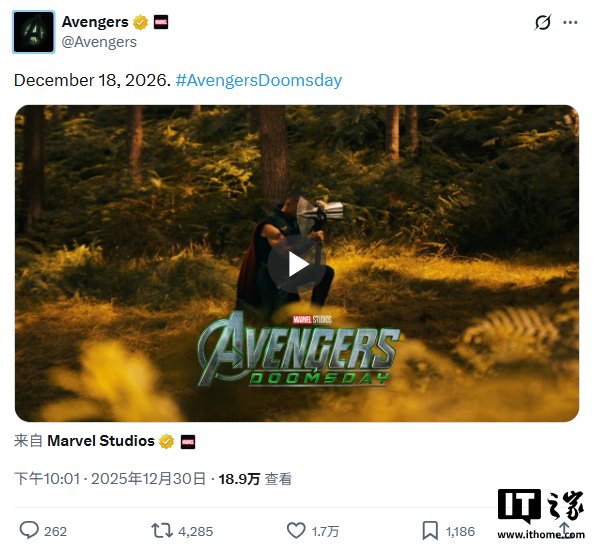This screenshot has height=547, width=595.
Task: Open the Grok slash-circle icon
Action: [x=543, y=22]
